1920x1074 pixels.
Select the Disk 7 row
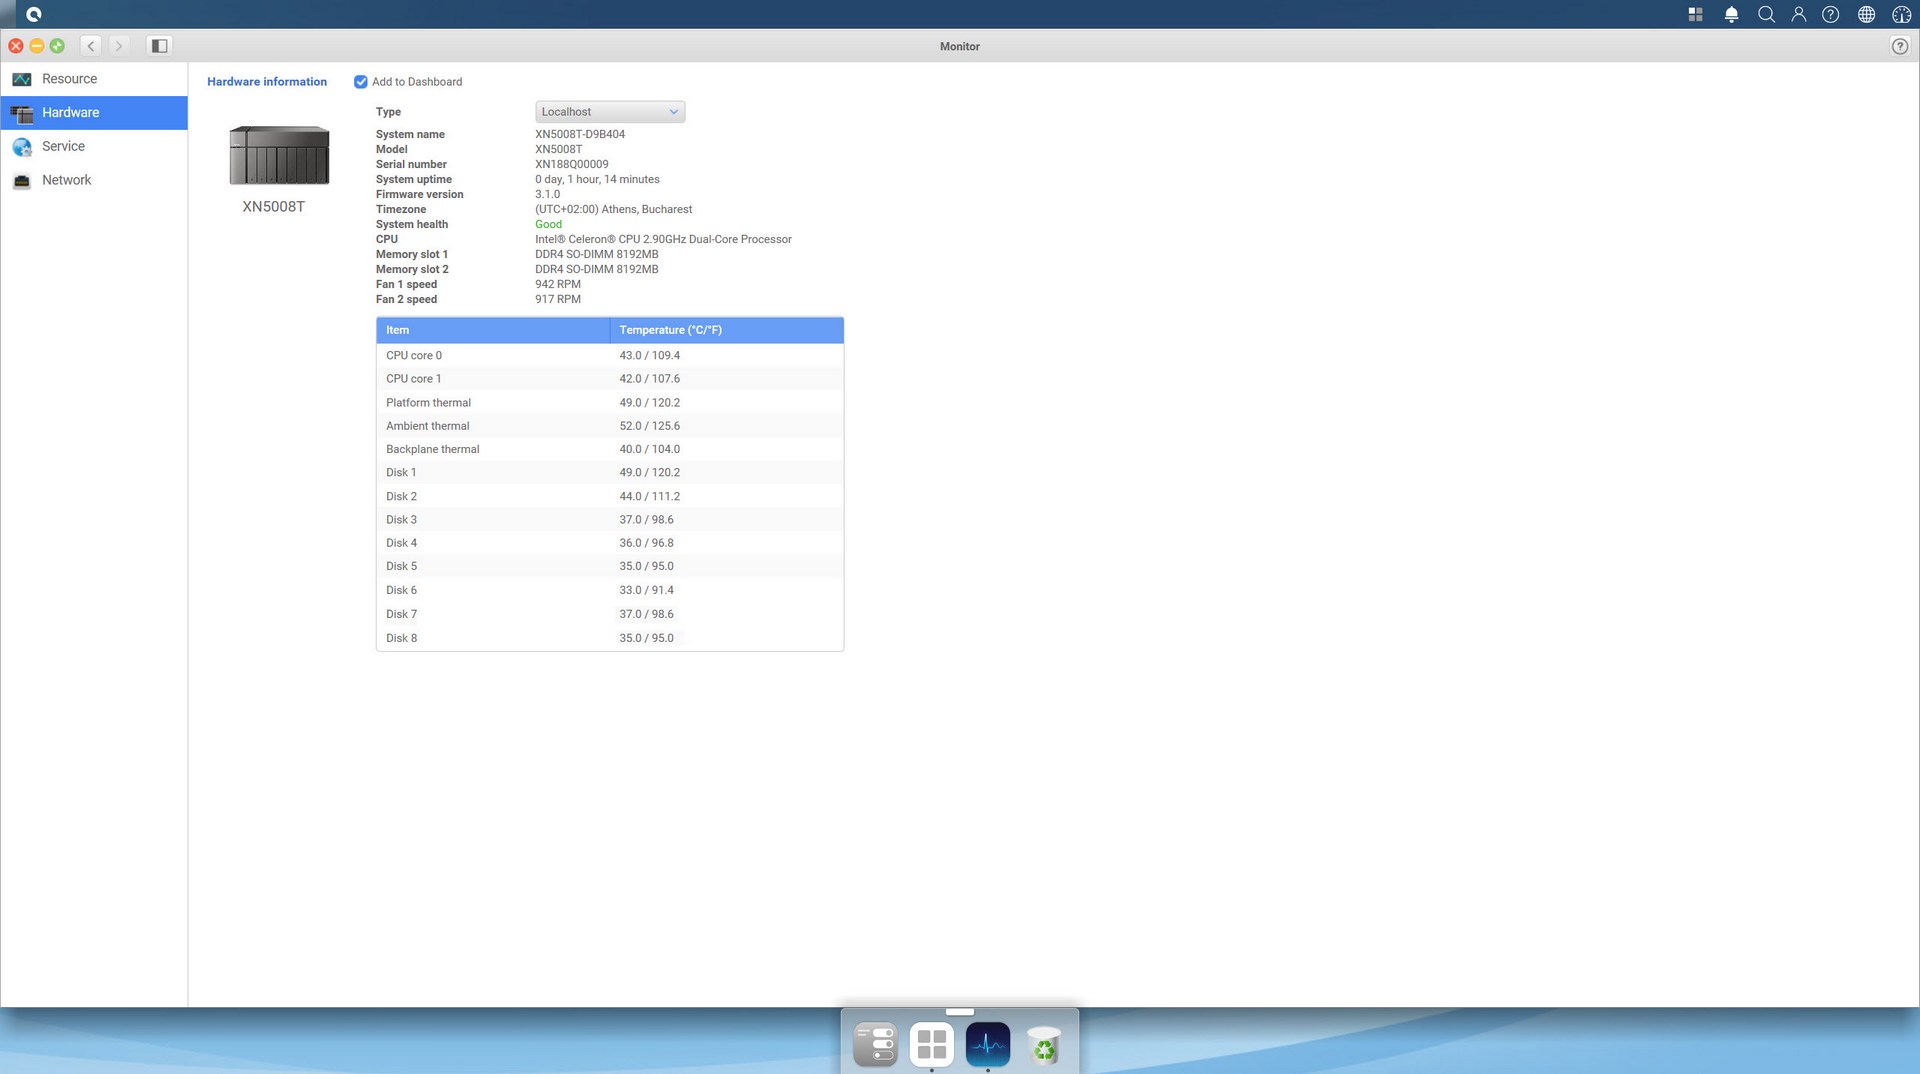click(610, 615)
